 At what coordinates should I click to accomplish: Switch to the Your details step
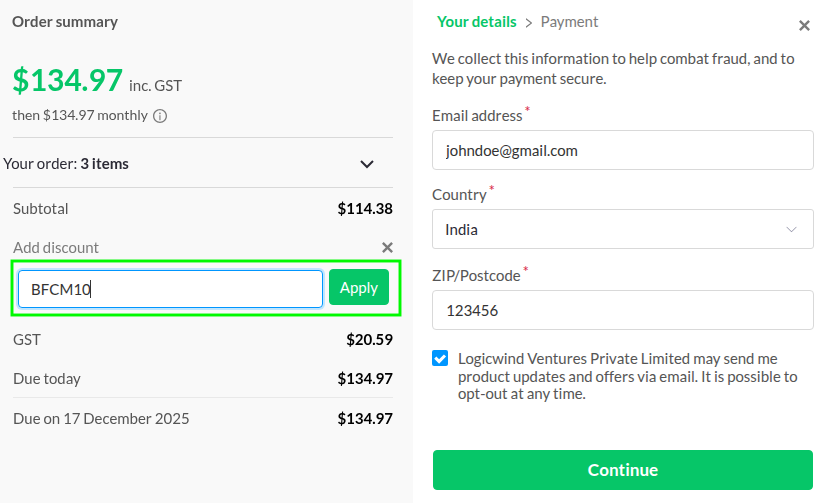[x=476, y=21]
